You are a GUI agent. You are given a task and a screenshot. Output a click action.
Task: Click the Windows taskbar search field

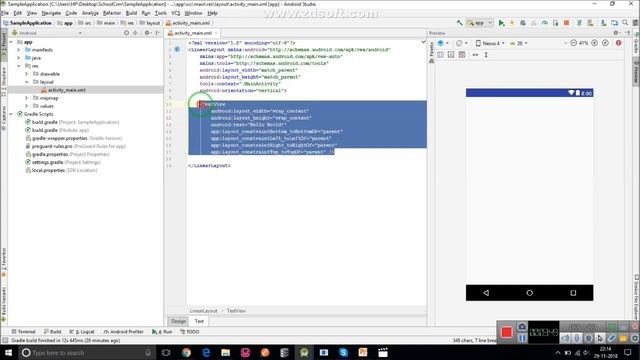click(87, 352)
